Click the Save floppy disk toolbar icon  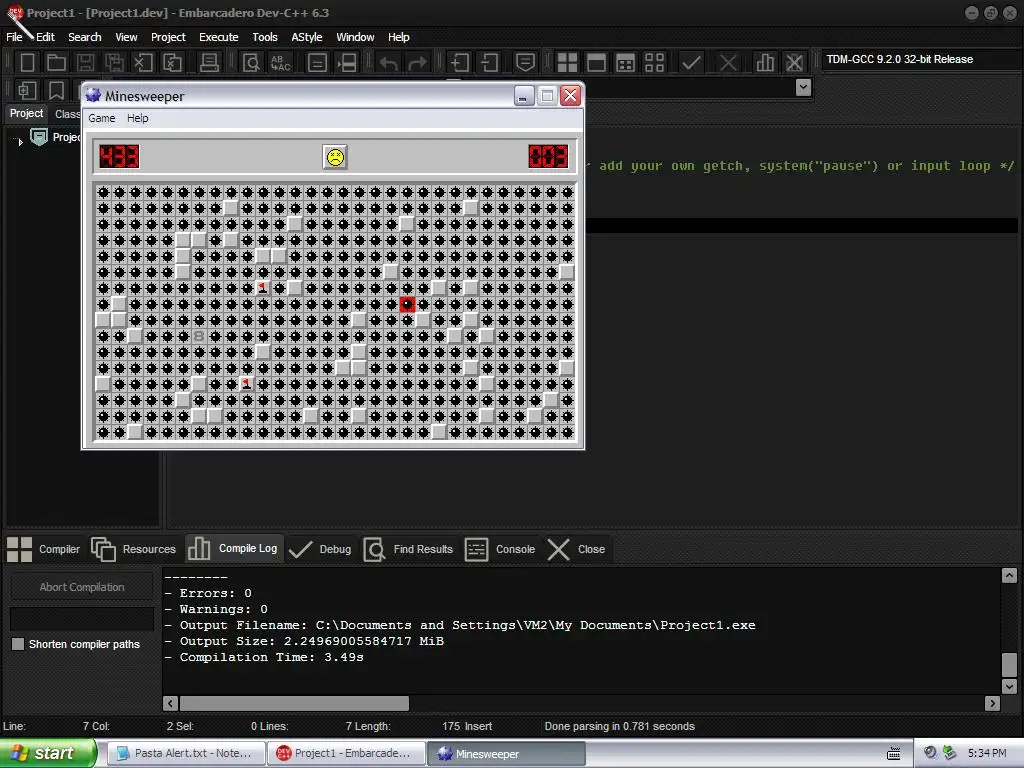[x=85, y=63]
